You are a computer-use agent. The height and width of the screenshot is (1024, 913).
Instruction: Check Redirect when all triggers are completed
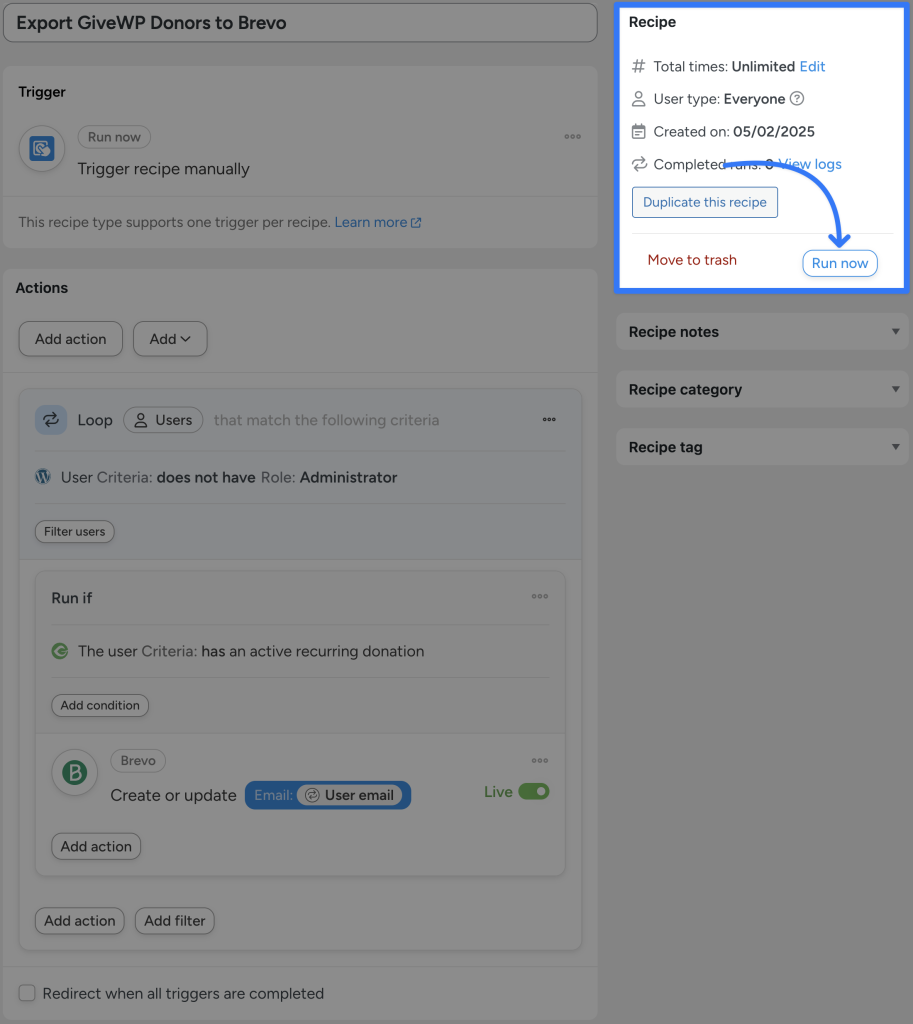tap(26, 993)
